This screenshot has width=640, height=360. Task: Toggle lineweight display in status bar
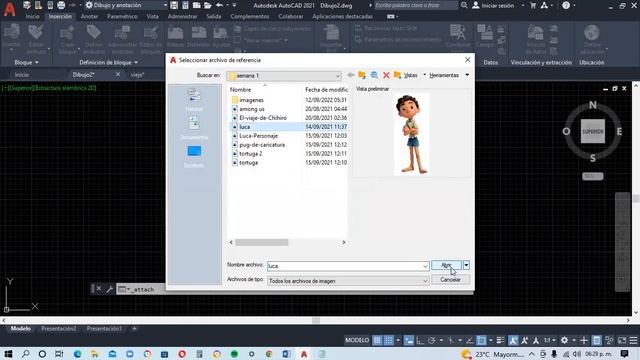(x=500, y=340)
